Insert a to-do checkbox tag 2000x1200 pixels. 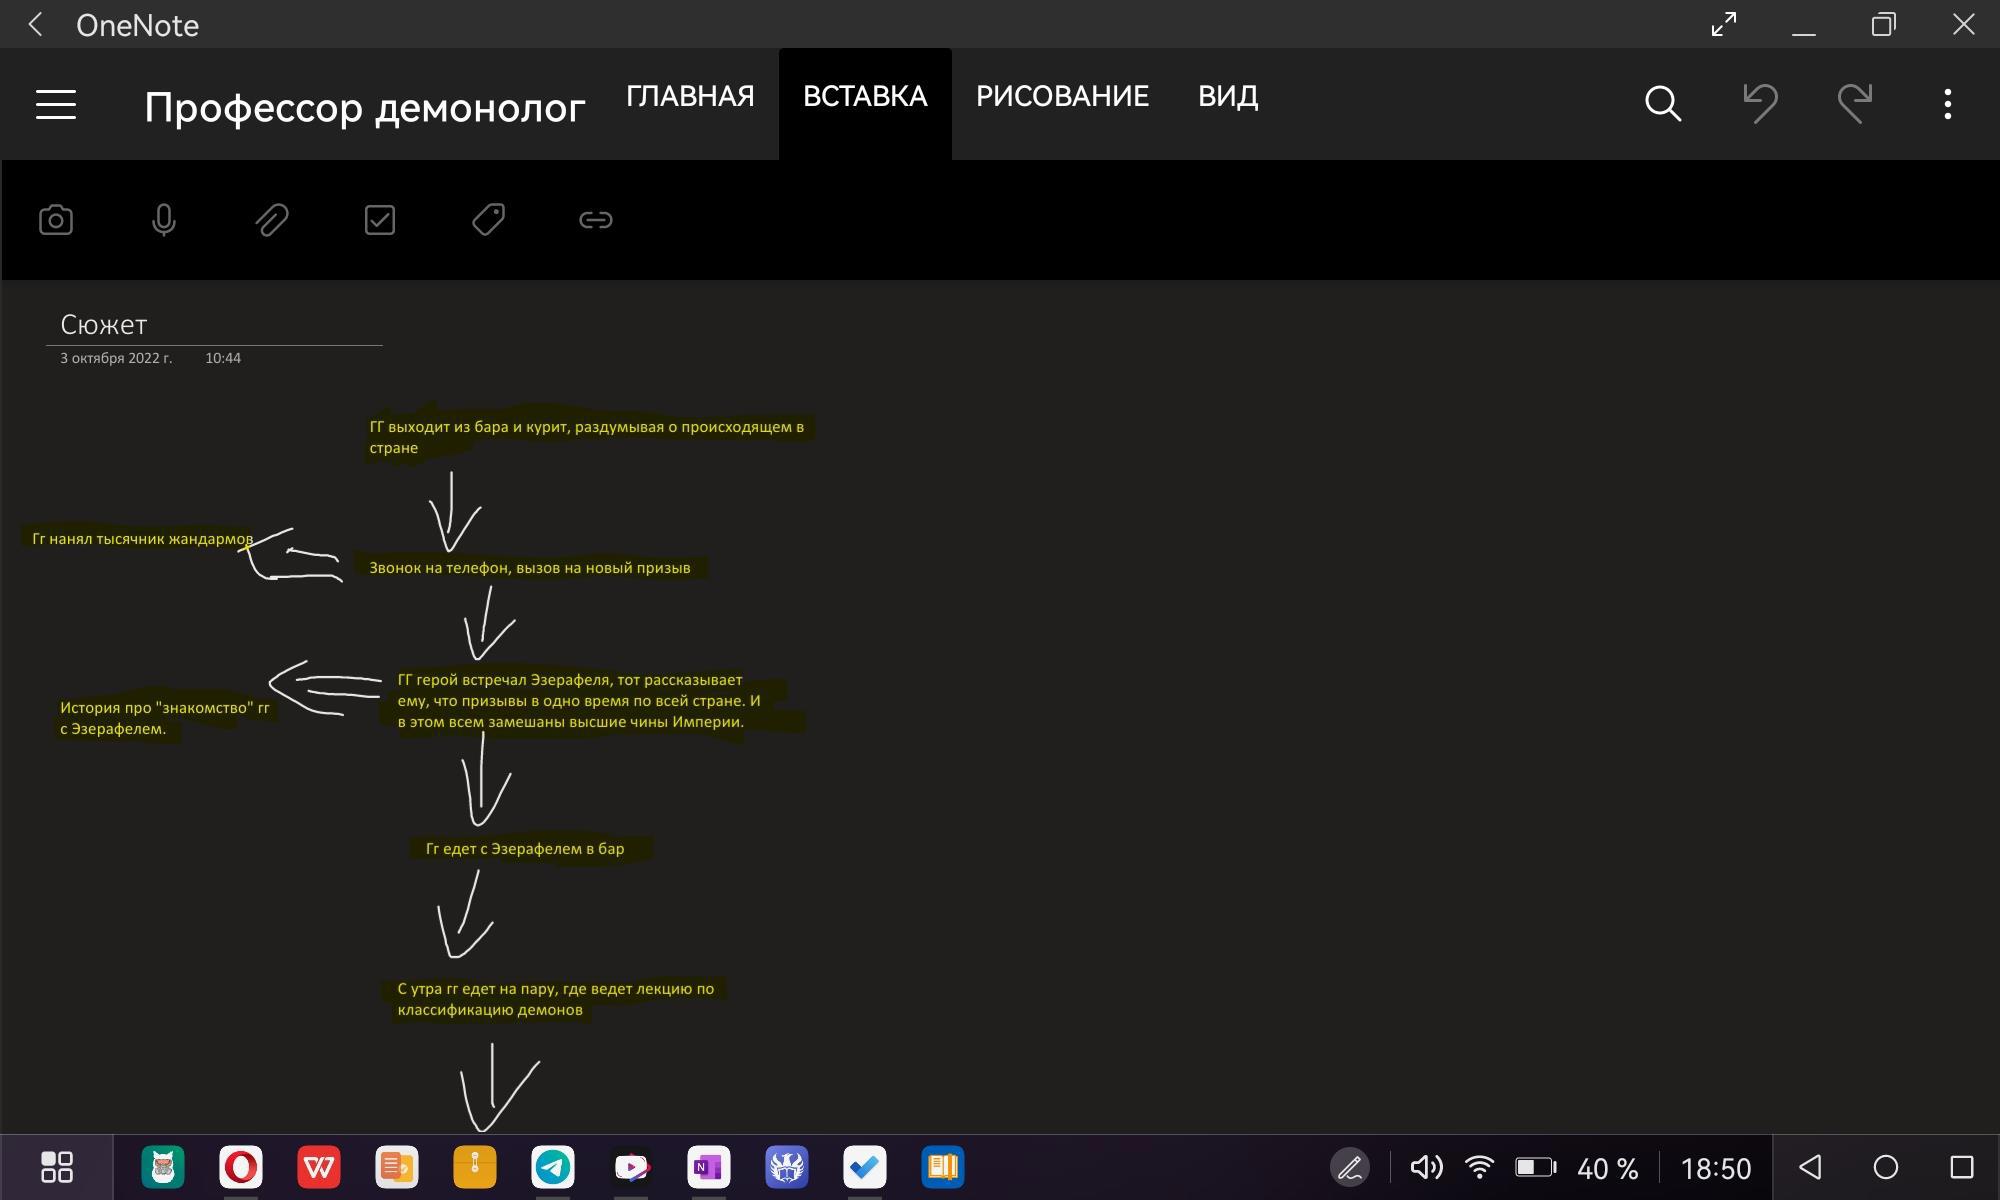point(380,220)
